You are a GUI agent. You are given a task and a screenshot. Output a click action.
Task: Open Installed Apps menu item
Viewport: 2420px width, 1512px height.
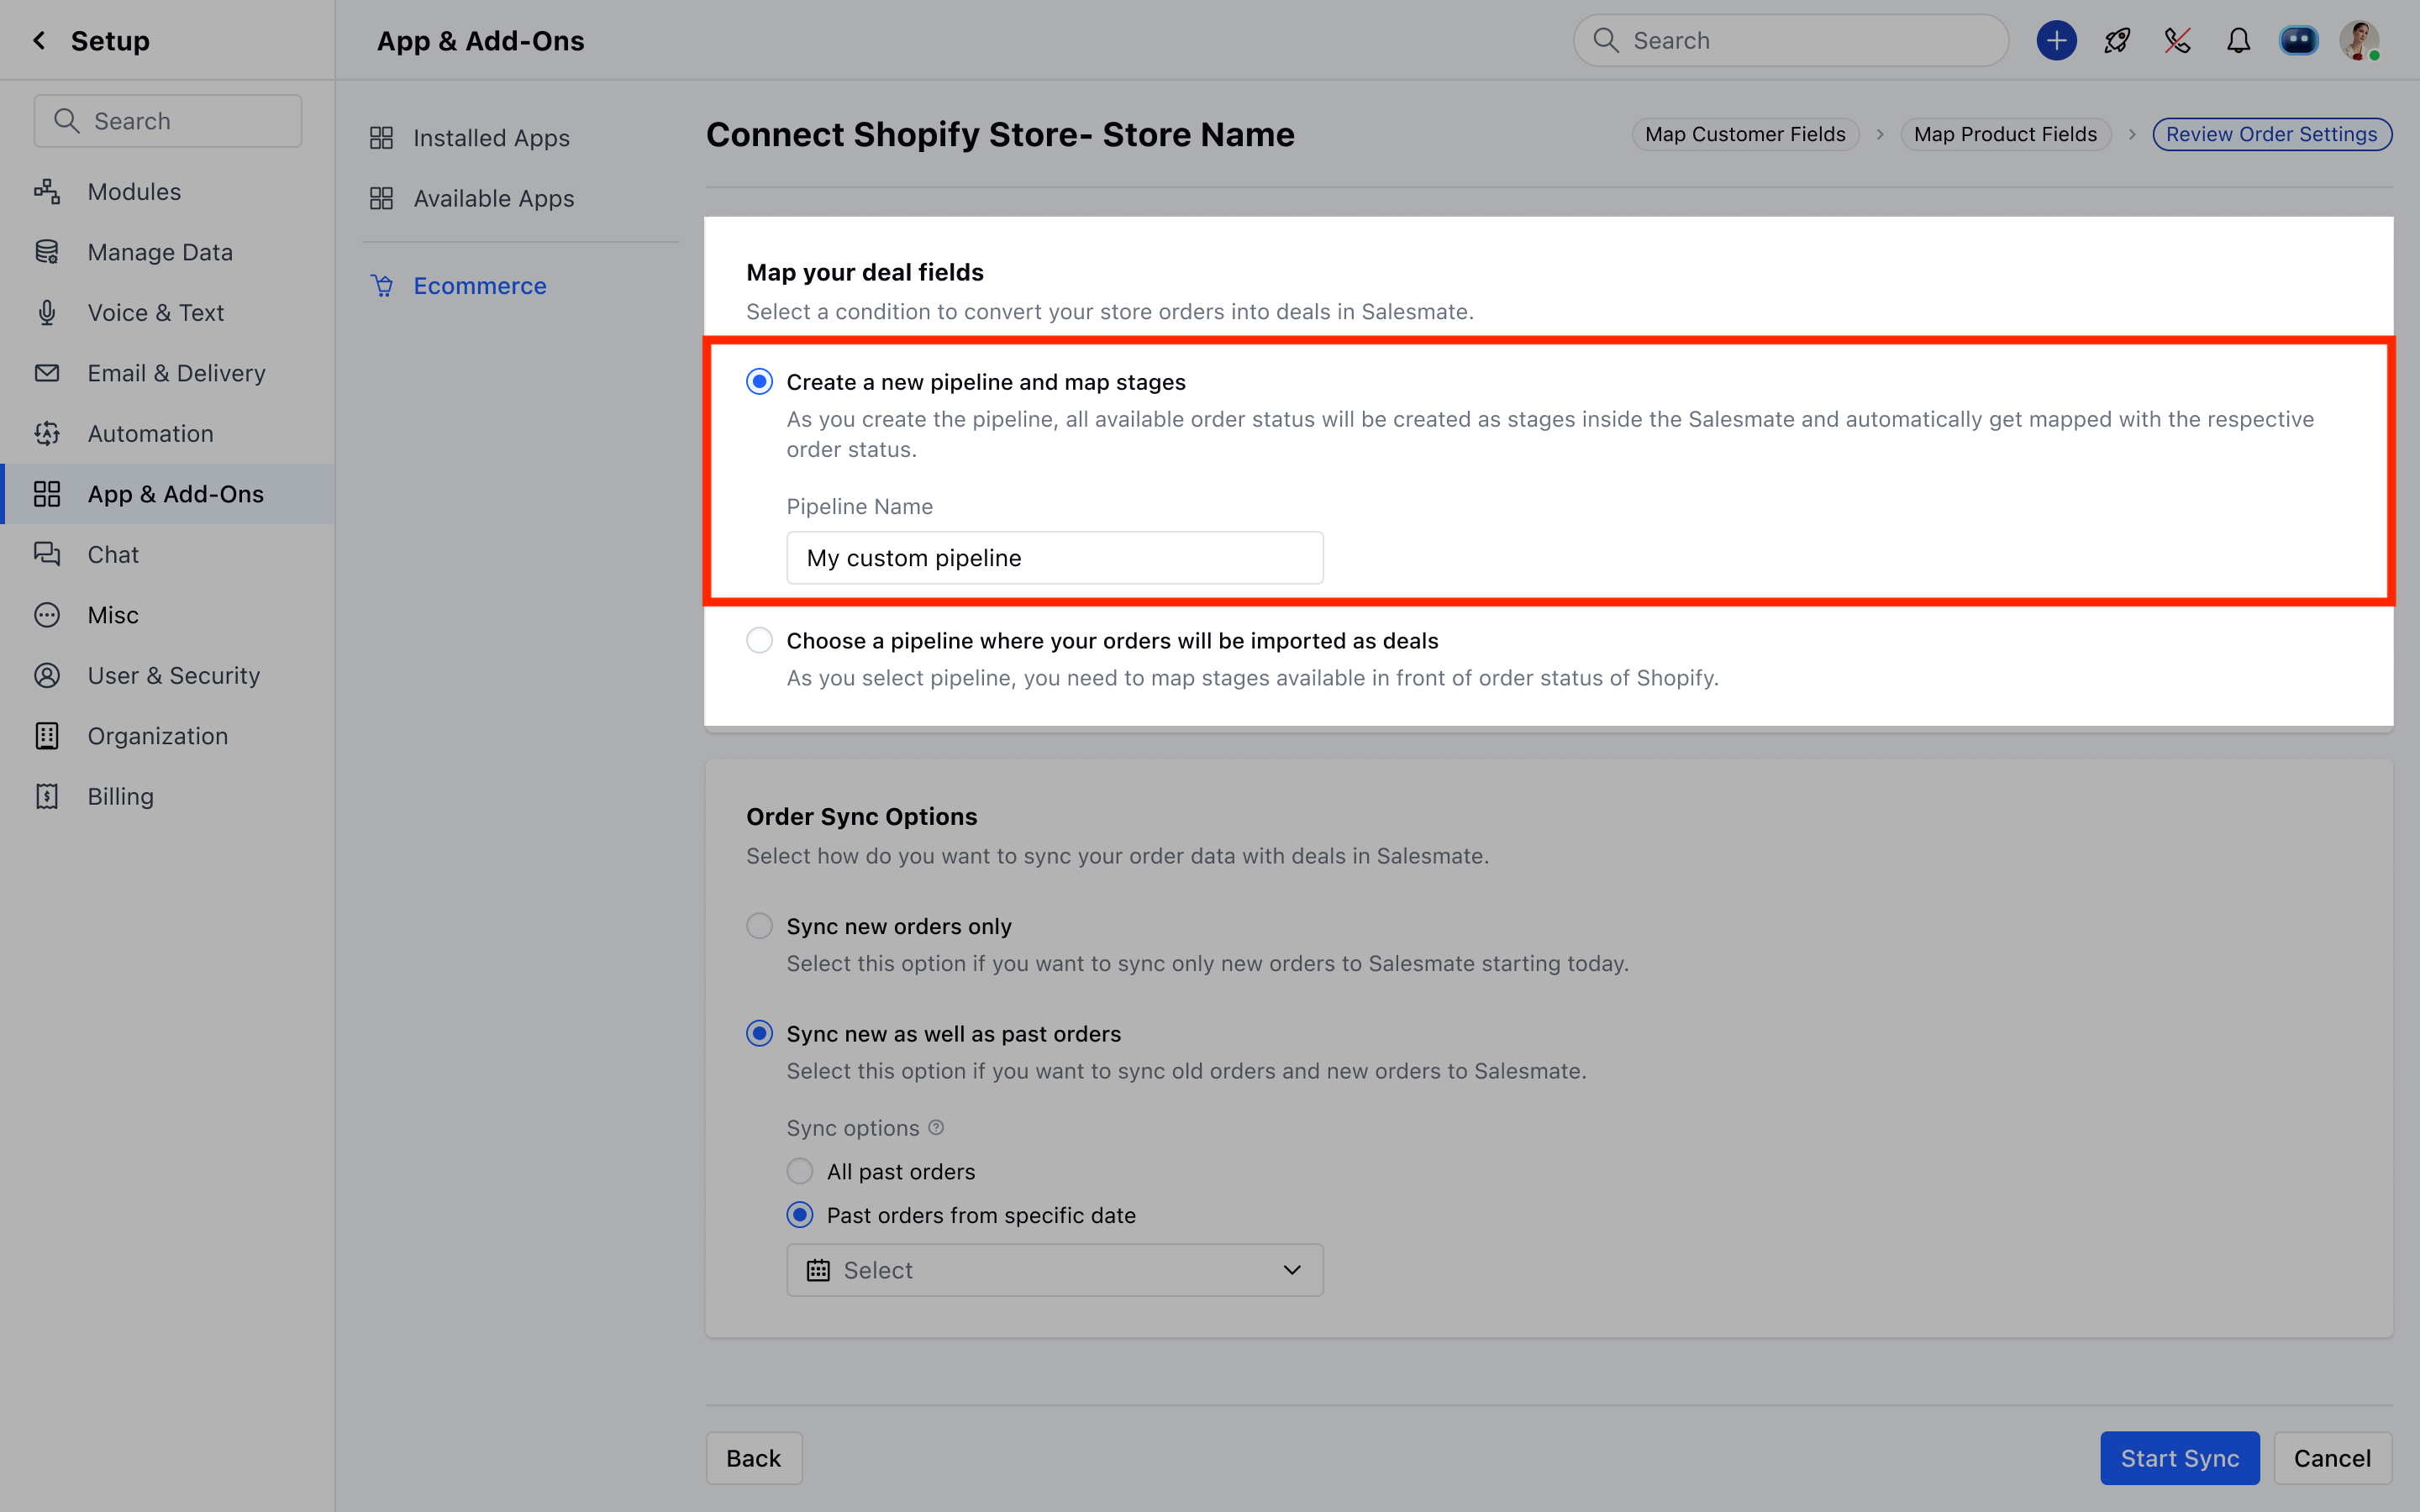(x=491, y=138)
